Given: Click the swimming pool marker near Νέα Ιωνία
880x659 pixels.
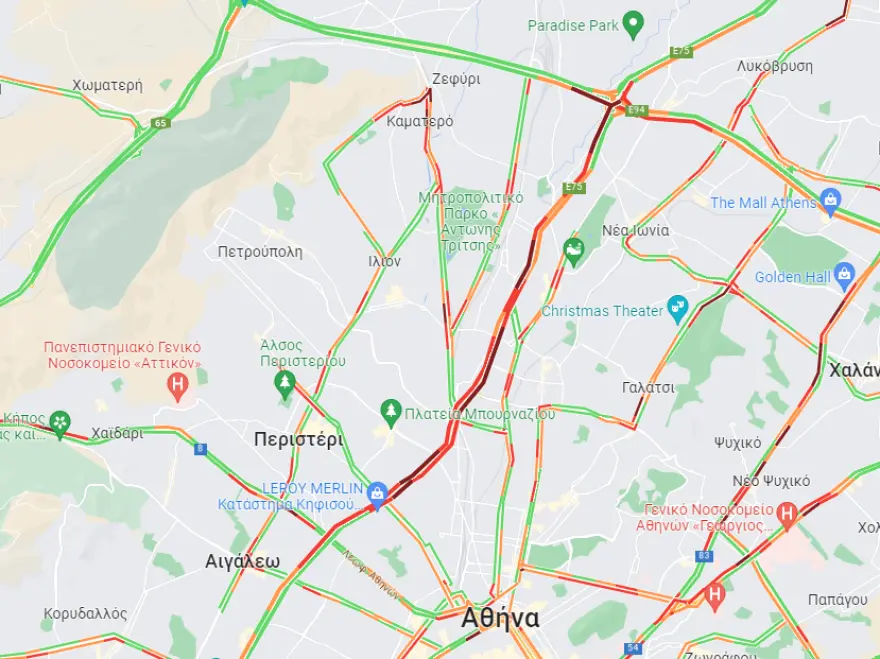Looking at the screenshot, I should coord(574,253).
